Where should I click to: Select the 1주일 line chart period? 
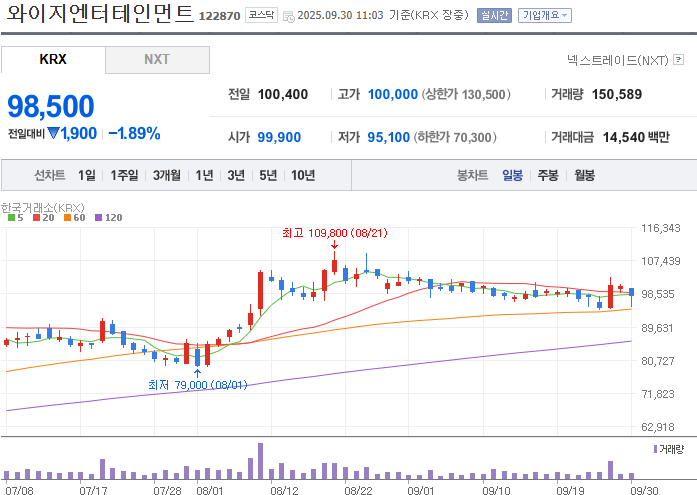(x=124, y=175)
